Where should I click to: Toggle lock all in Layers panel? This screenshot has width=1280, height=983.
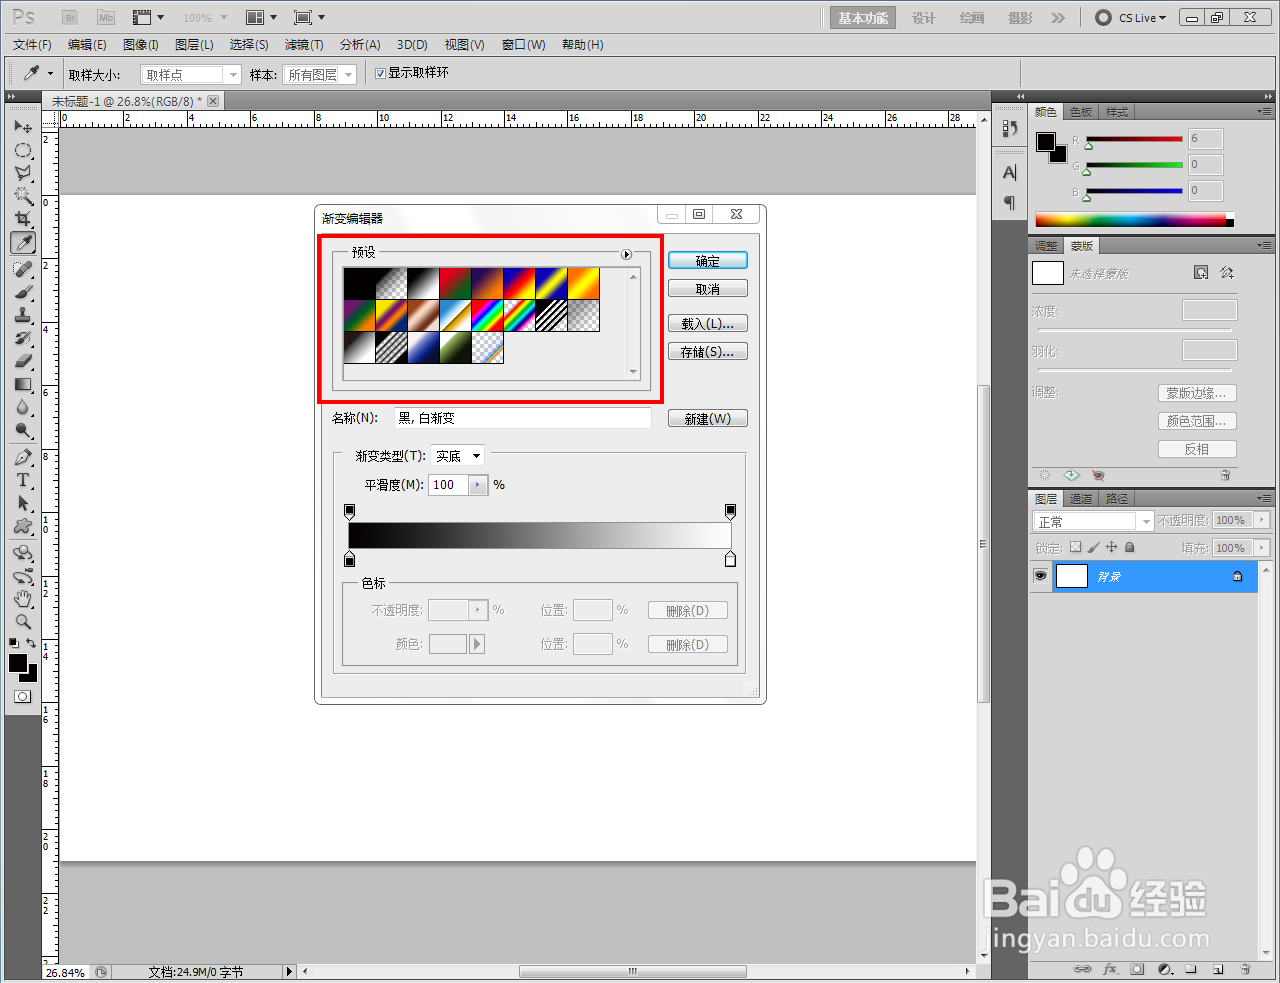pyautogui.click(x=1129, y=547)
